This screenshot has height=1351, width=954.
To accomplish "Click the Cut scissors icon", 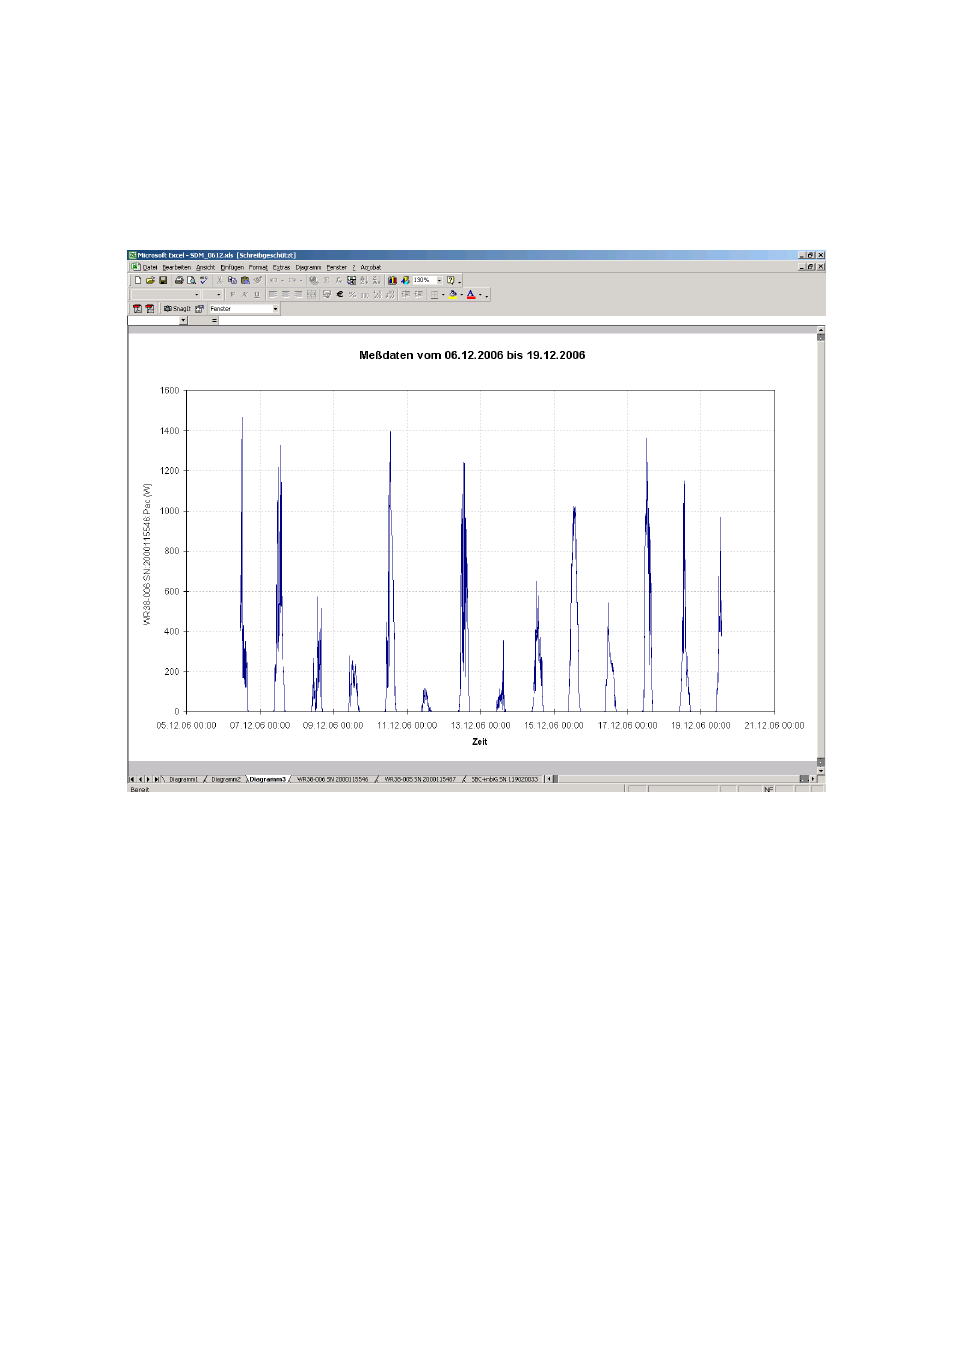I will [220, 280].
